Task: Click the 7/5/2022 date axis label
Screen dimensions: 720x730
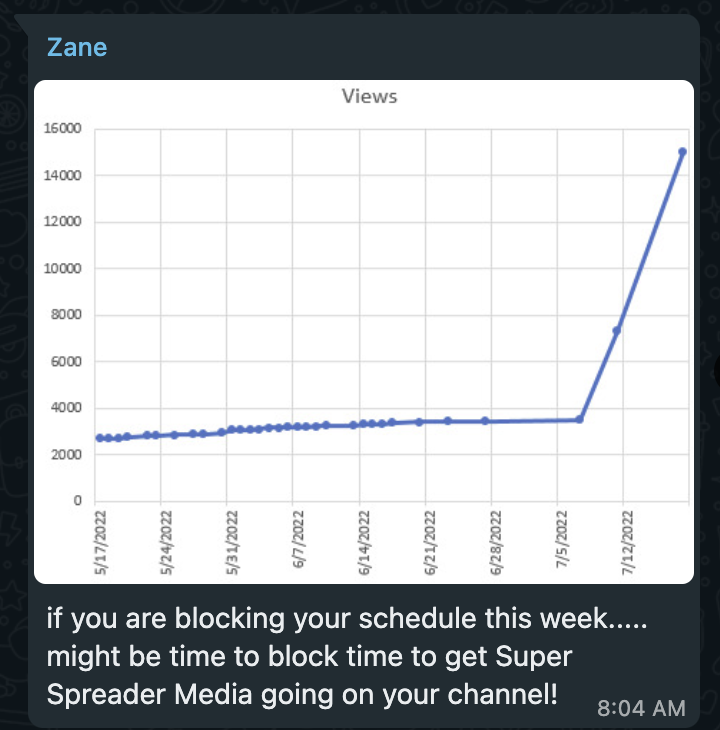Action: coord(561,539)
